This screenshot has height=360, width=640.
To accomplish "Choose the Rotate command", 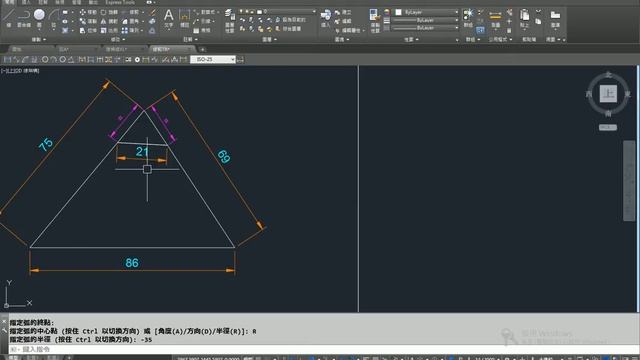I will point(109,12).
